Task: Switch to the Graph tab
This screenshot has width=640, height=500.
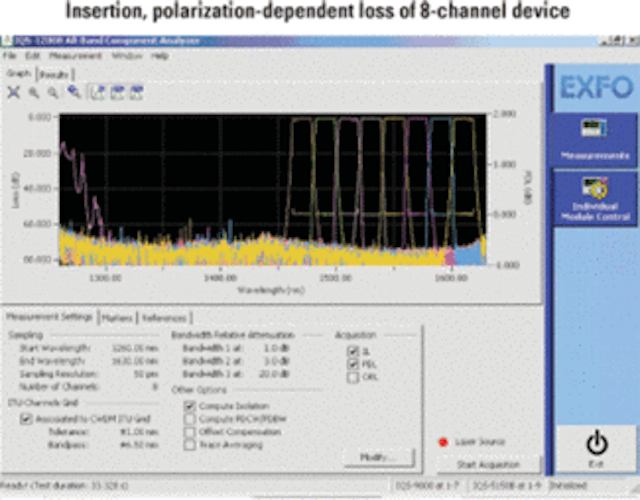Action: pyautogui.click(x=19, y=73)
